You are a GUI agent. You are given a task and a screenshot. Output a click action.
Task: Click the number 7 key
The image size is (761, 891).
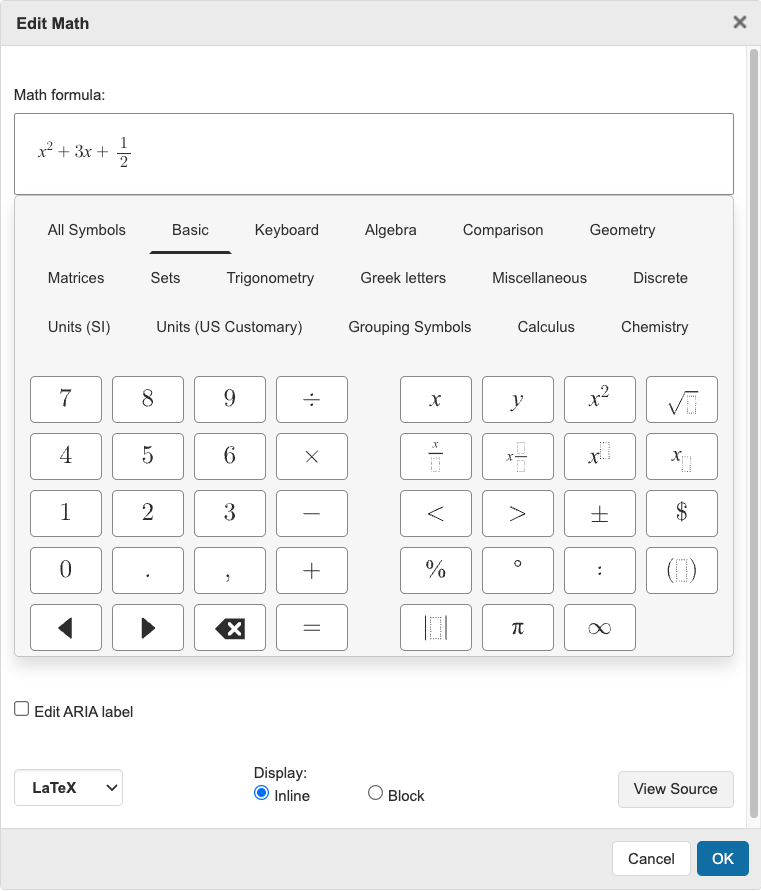(66, 399)
